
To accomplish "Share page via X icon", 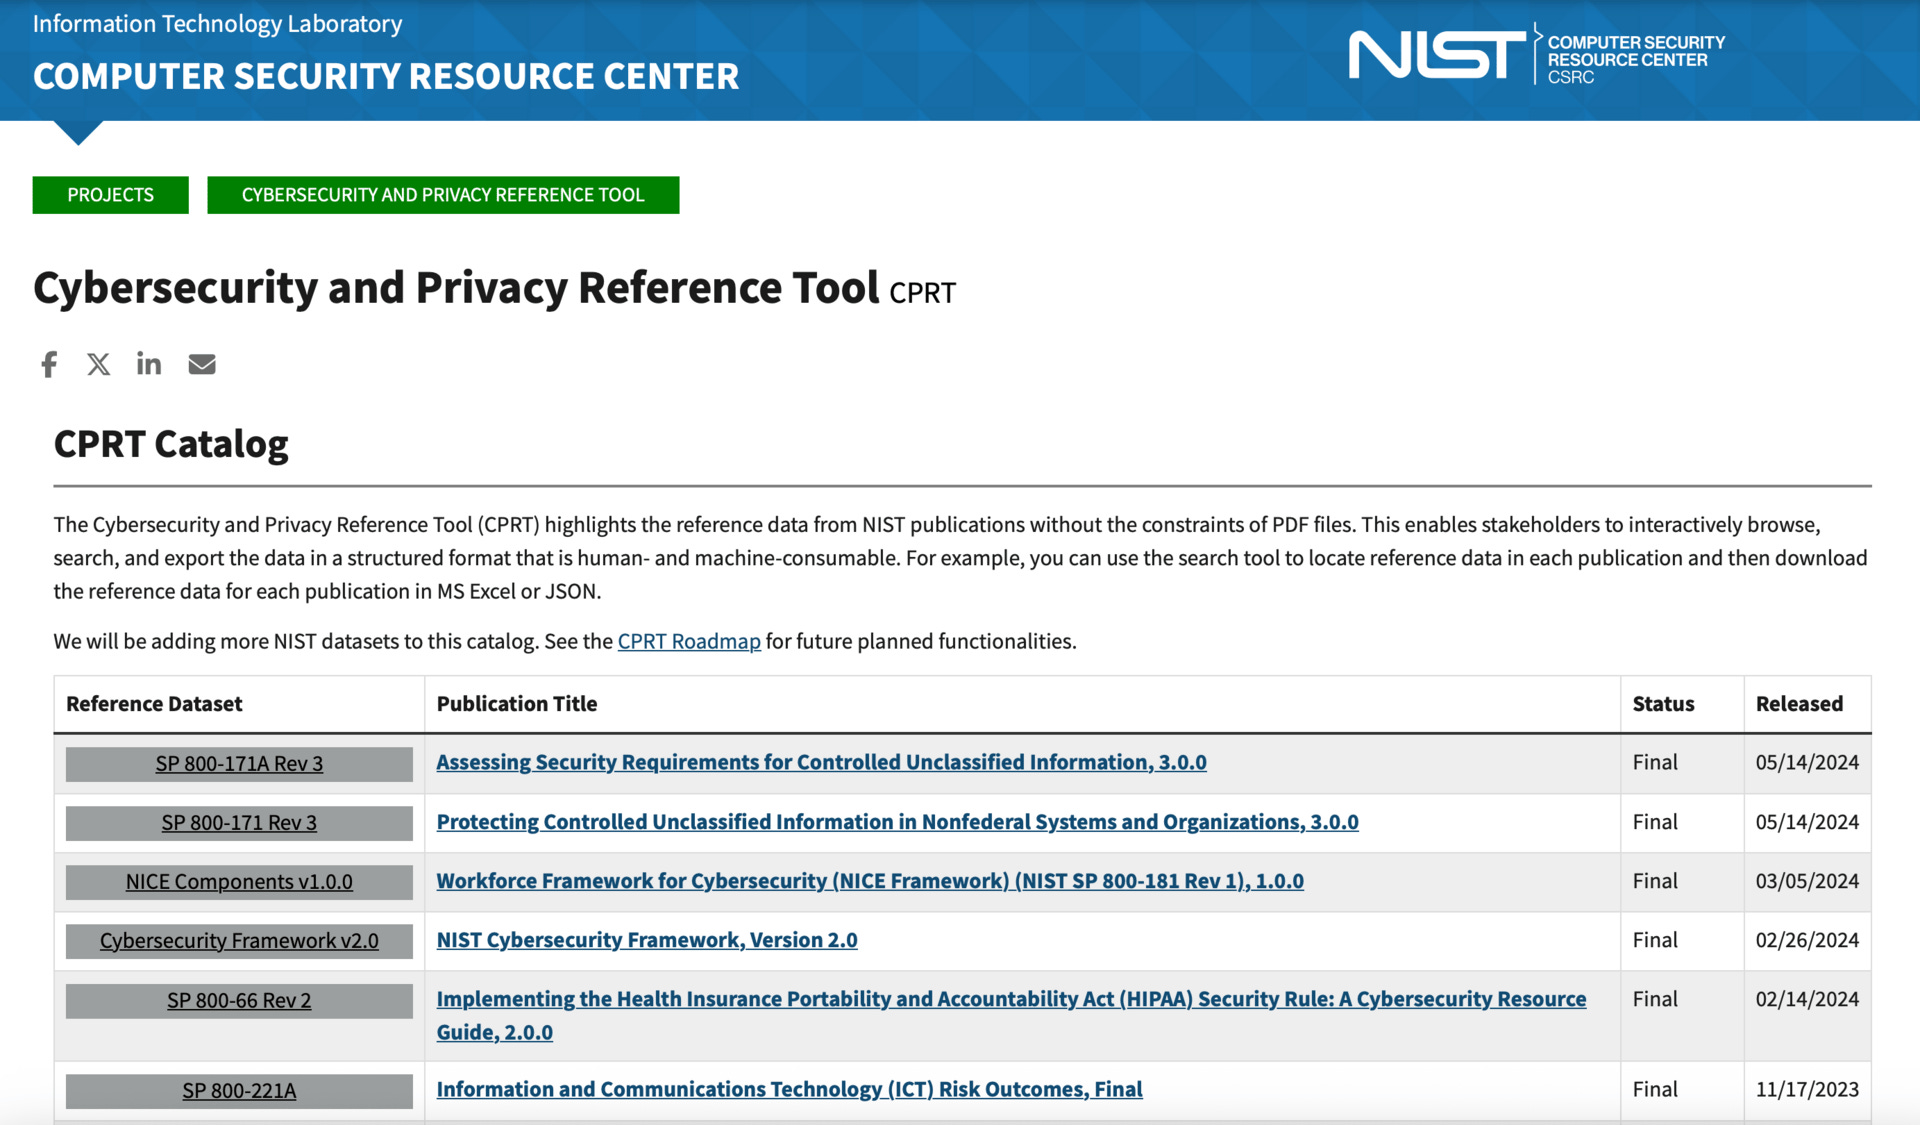I will coord(98,364).
